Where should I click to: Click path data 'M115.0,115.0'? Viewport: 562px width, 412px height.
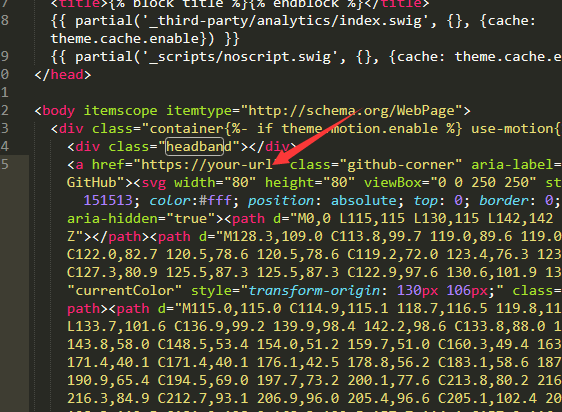pyautogui.click(x=232, y=308)
